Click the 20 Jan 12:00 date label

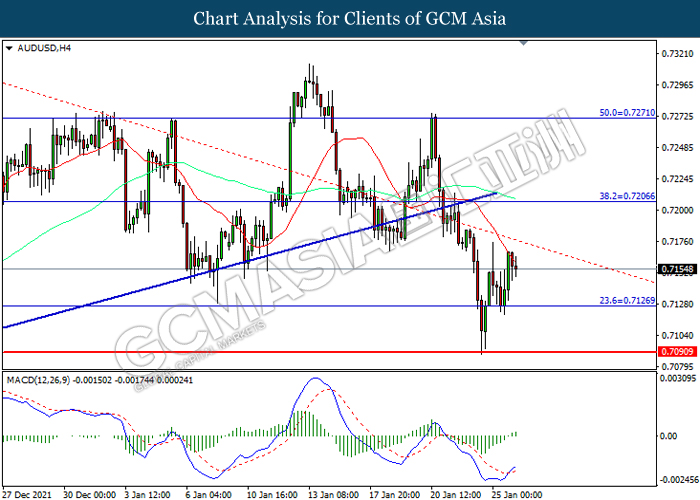pyautogui.click(x=456, y=495)
